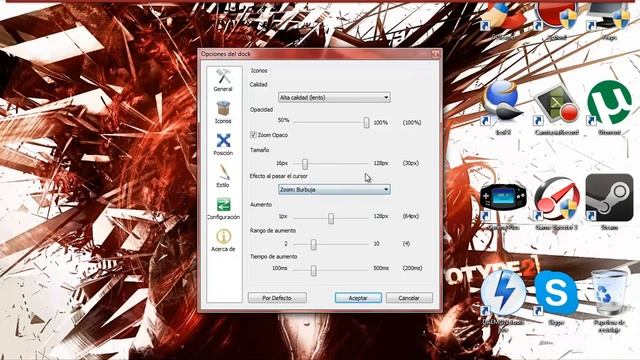Click the "Efecto al pasar el cursor" label

(278, 176)
